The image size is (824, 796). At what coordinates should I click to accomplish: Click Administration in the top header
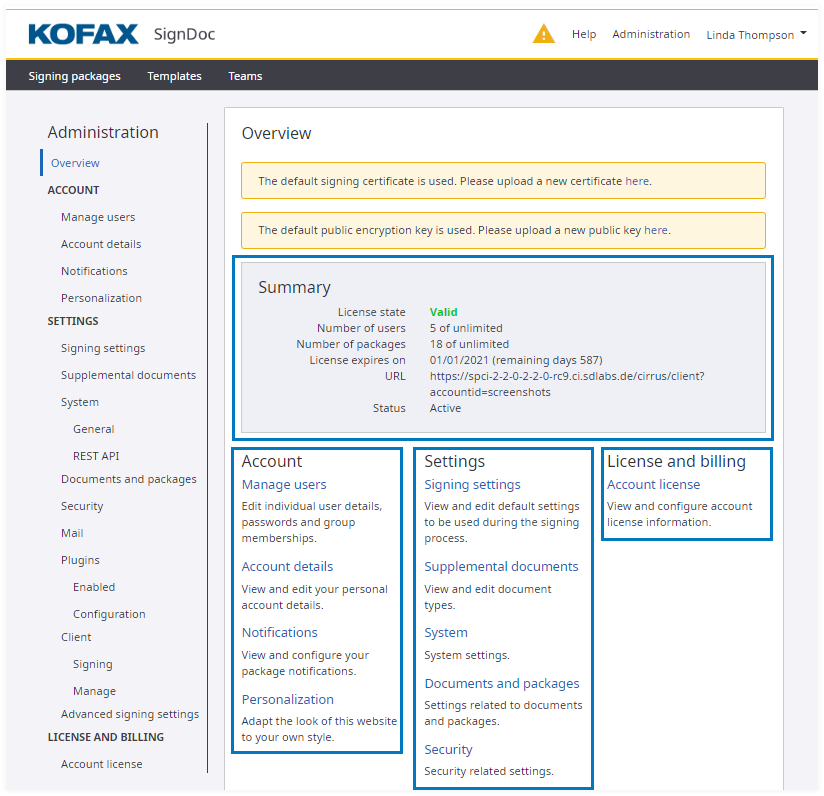pos(651,34)
